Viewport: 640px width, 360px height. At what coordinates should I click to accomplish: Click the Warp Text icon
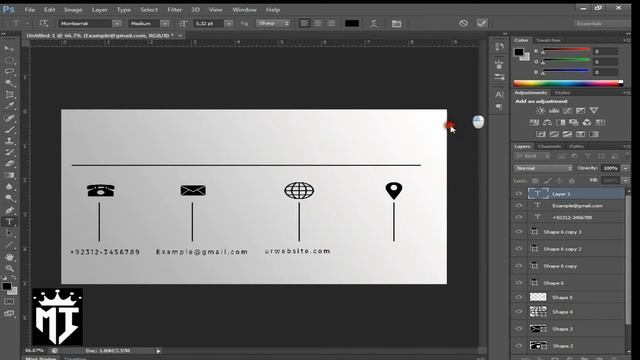(x=373, y=24)
